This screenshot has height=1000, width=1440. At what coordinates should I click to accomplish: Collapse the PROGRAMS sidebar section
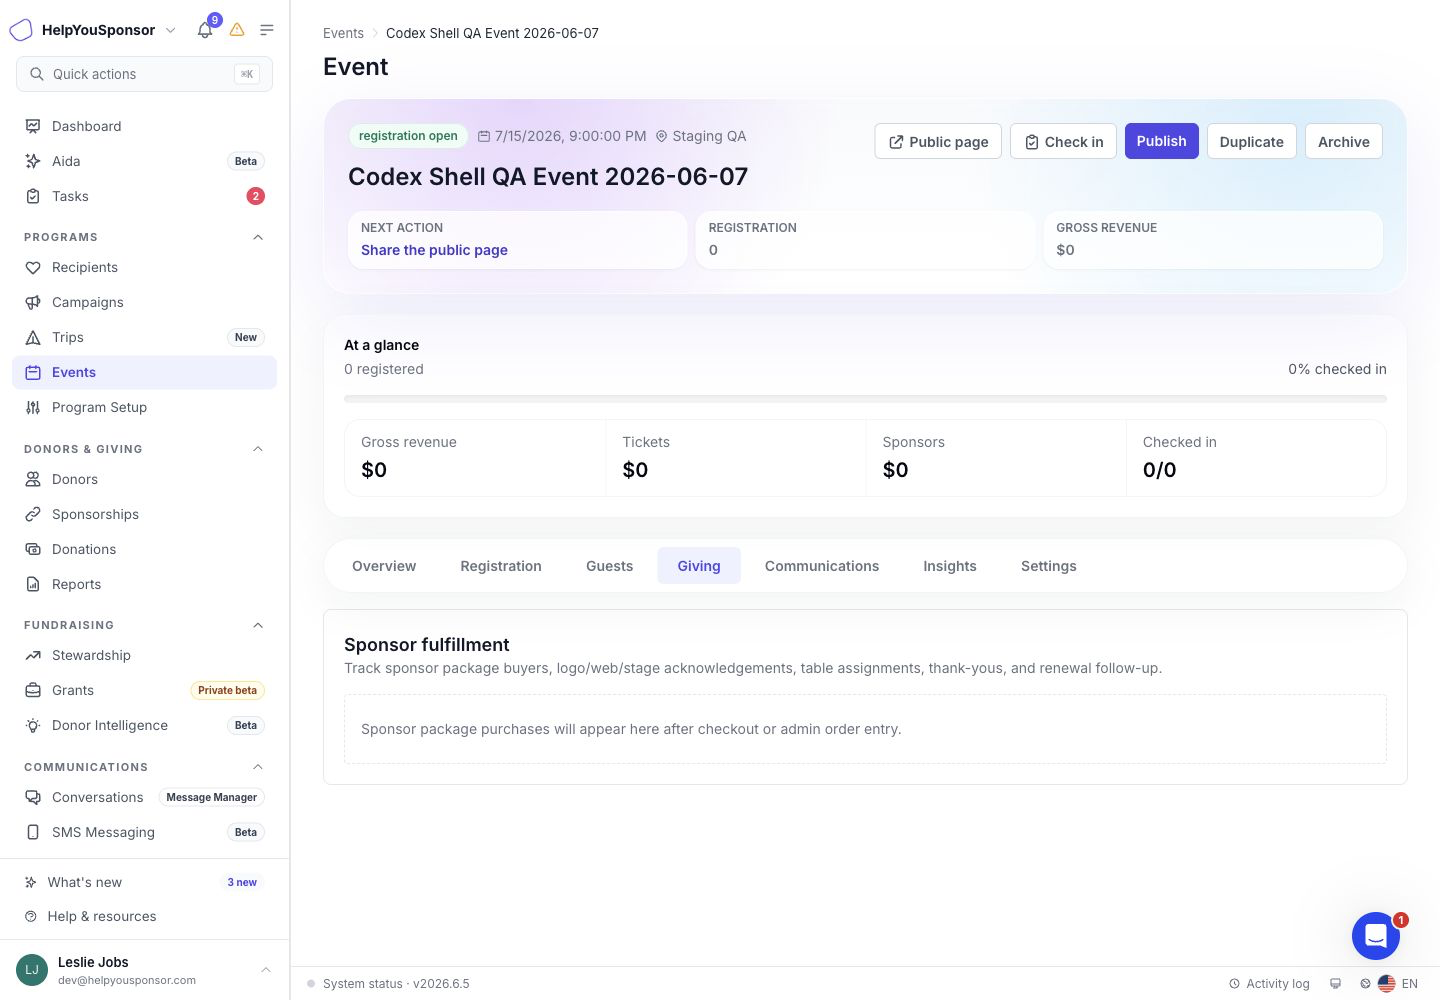pyautogui.click(x=258, y=237)
